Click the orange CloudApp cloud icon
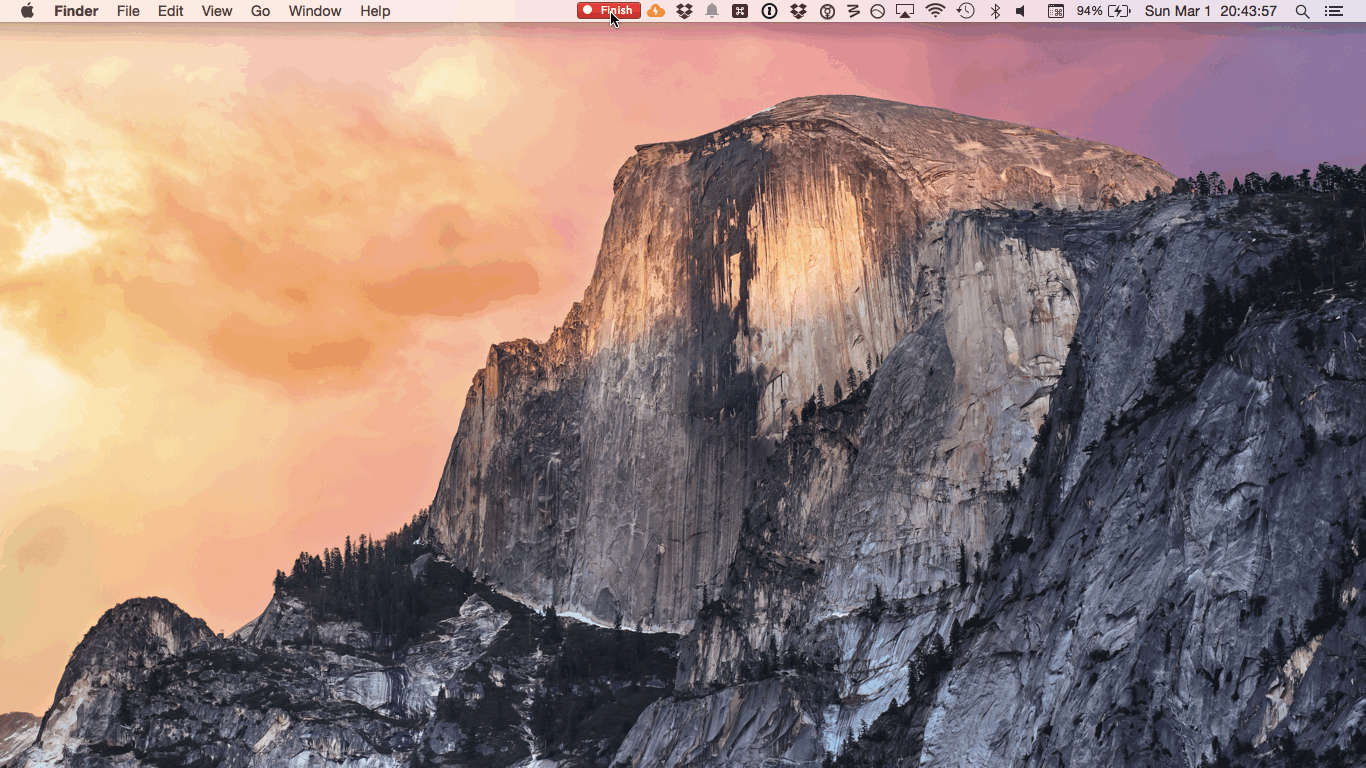The width and height of the screenshot is (1366, 768). pos(656,11)
